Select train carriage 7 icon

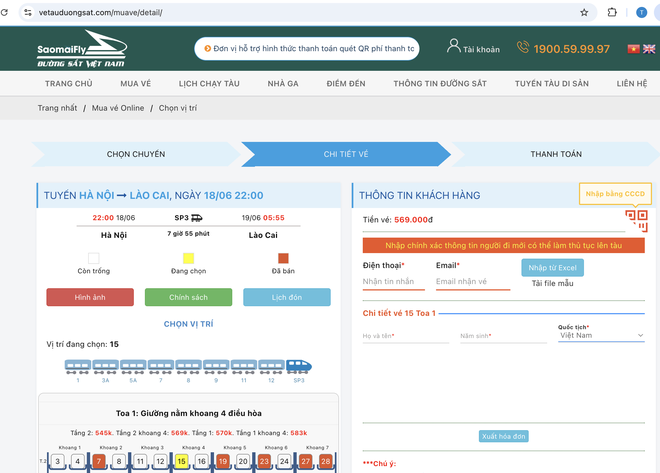pos(161,367)
